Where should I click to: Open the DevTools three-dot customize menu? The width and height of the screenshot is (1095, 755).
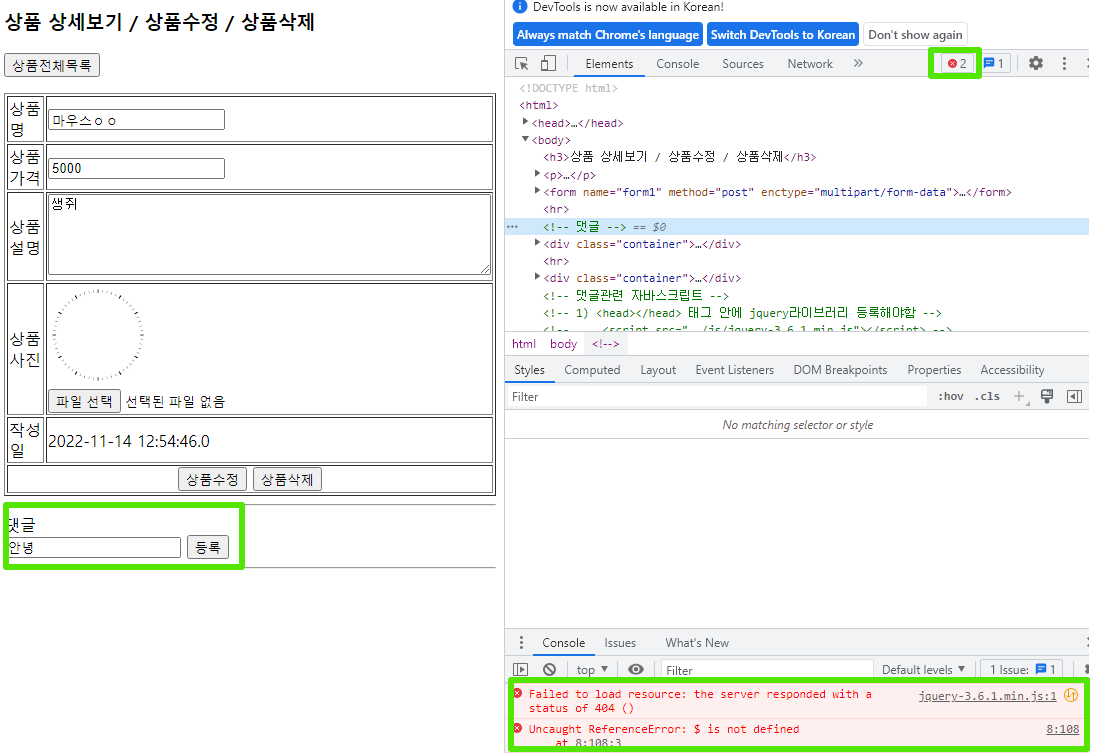tap(1064, 64)
